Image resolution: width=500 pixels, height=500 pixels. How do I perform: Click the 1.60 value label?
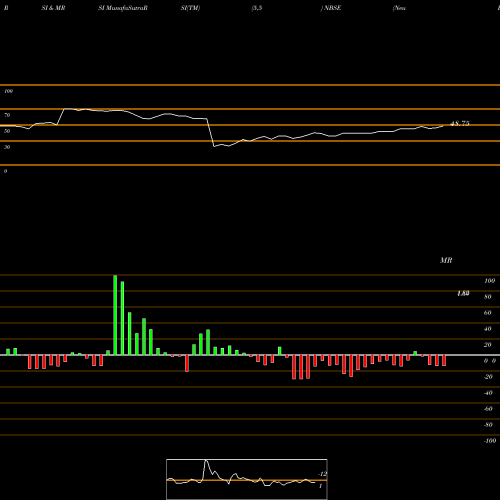point(463,293)
